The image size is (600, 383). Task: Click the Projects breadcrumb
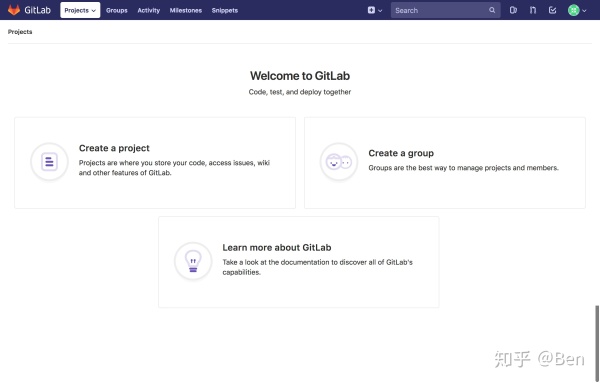point(20,32)
